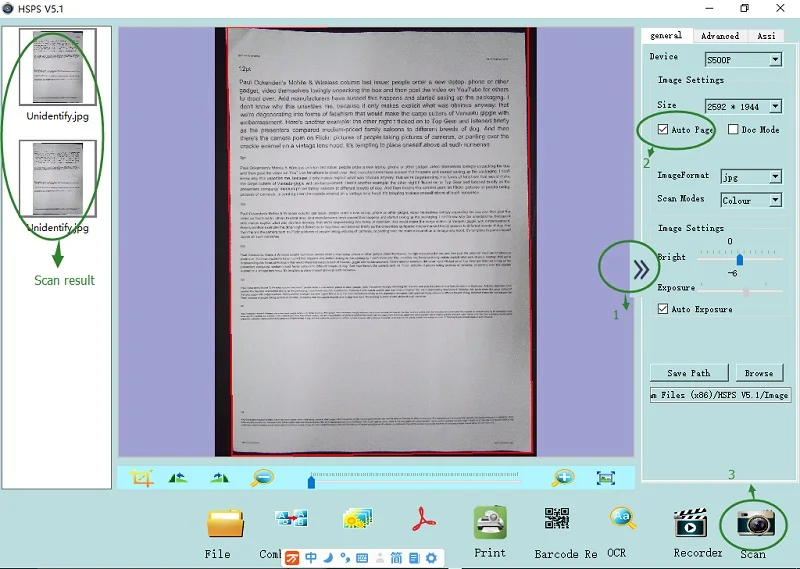Image resolution: width=800 pixels, height=569 pixels.
Task: Click the Save Path button
Action: point(689,373)
